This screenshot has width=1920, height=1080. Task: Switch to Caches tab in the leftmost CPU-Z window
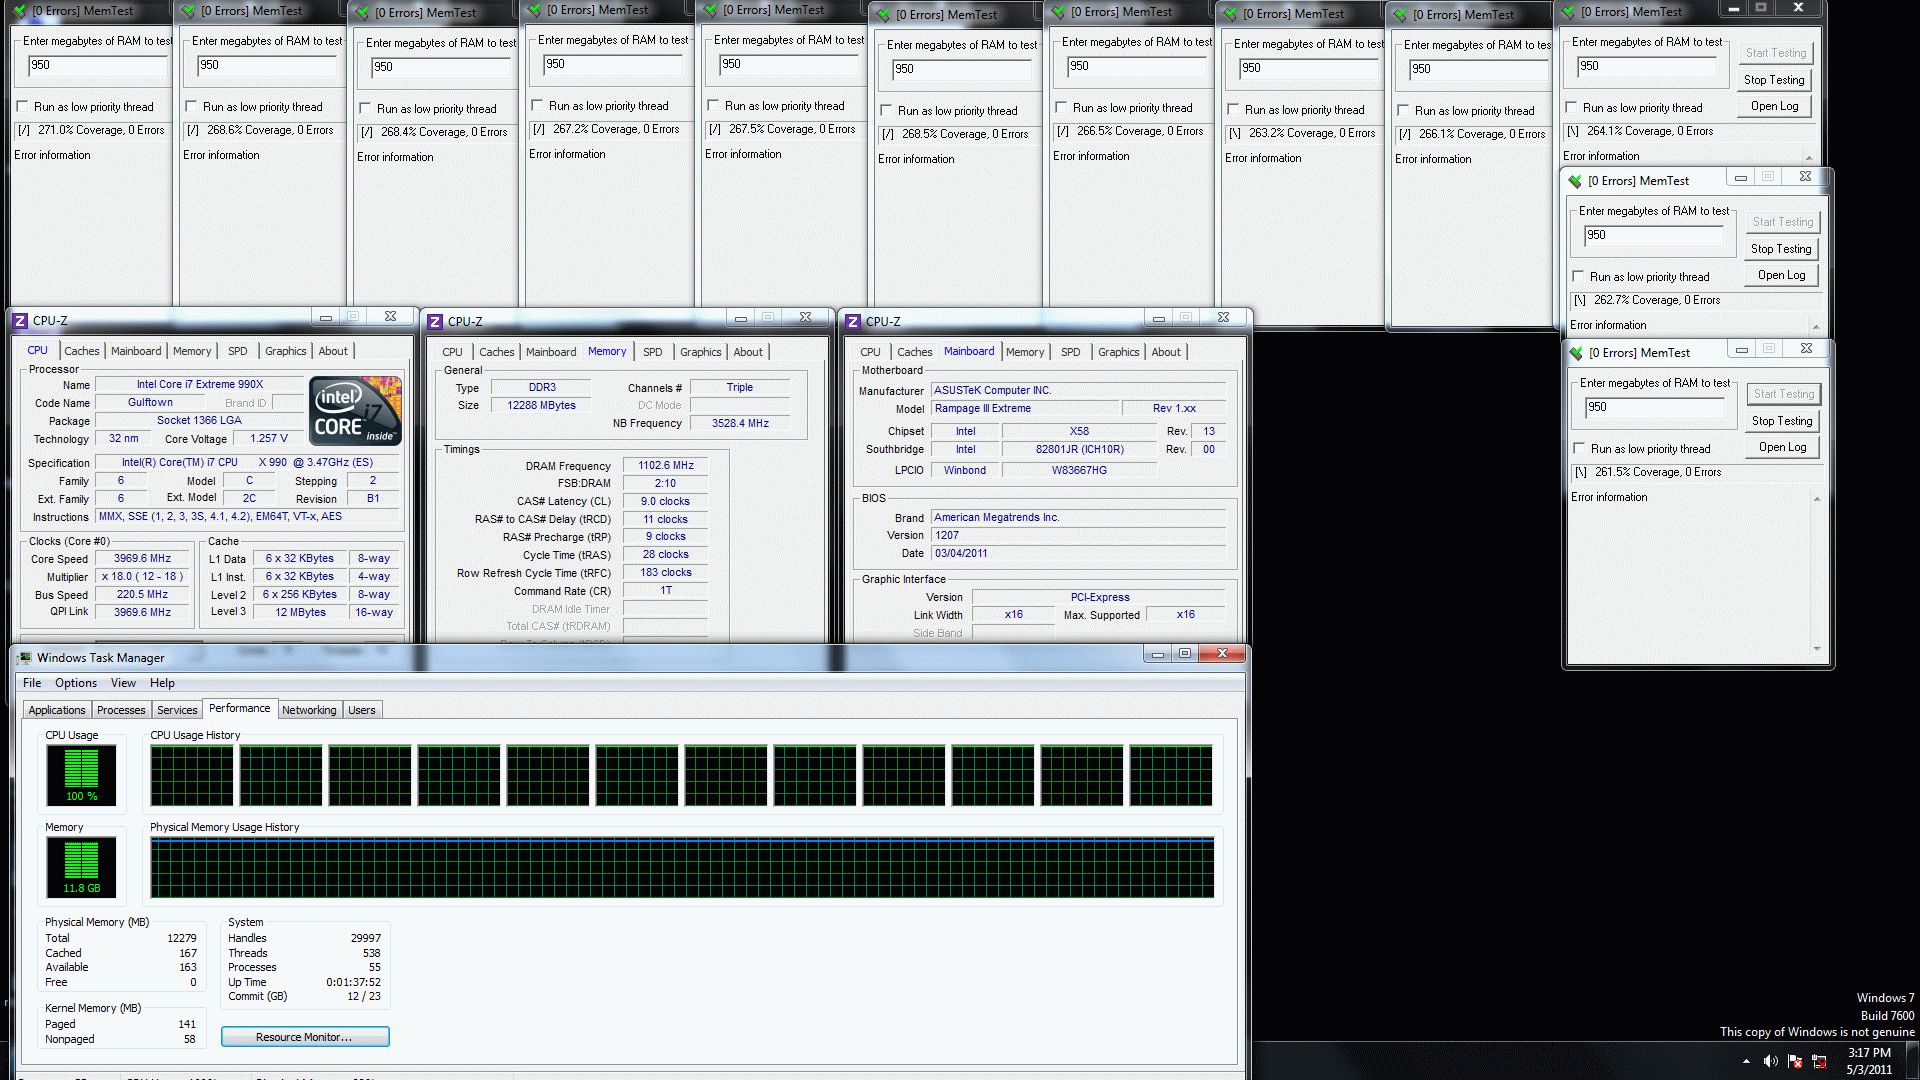tap(81, 351)
